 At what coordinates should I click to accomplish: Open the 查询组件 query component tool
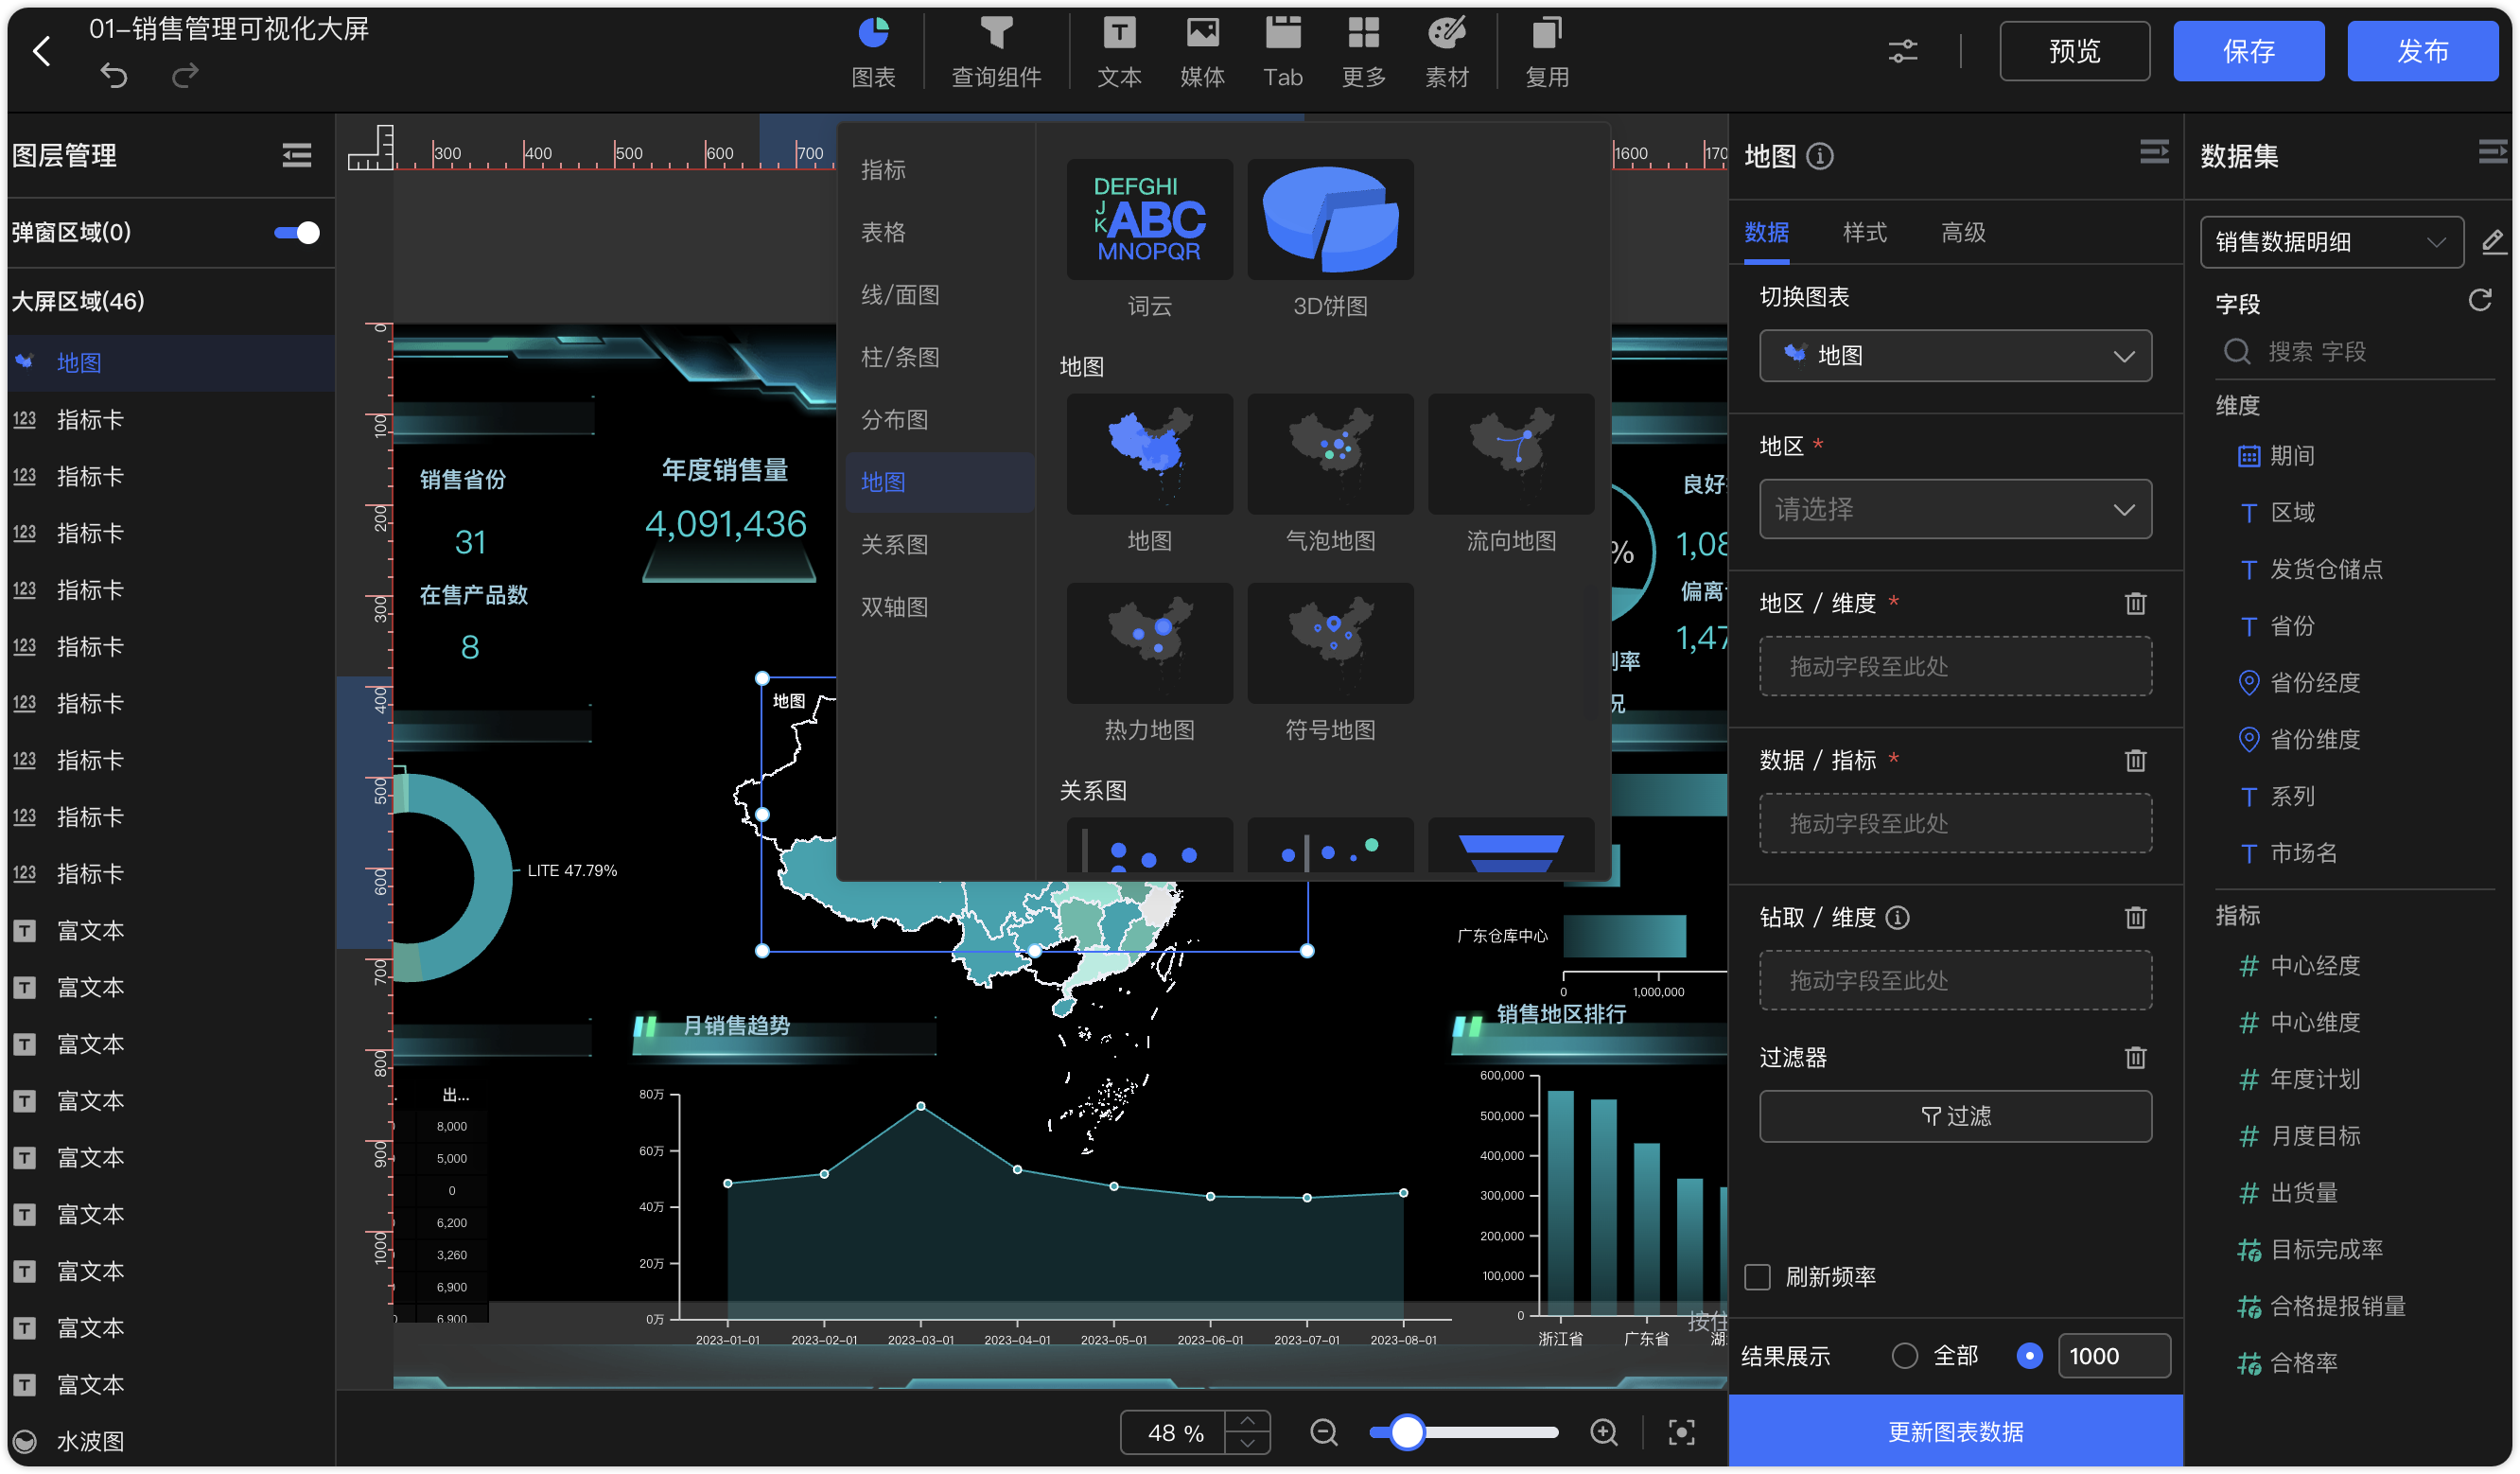(x=996, y=52)
